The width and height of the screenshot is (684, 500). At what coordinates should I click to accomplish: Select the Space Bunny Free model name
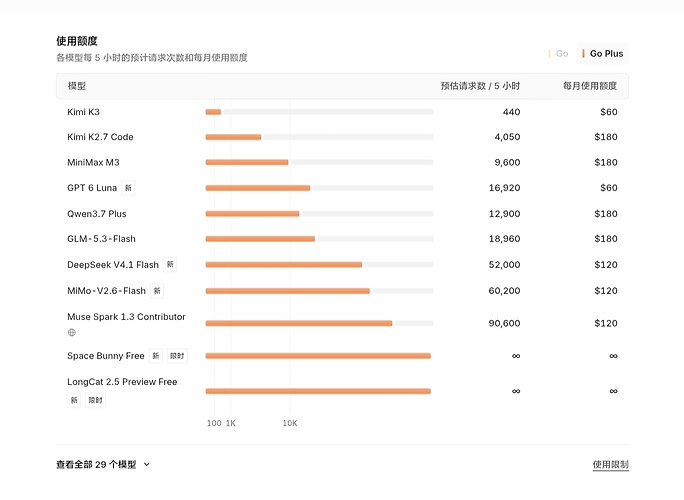106,356
